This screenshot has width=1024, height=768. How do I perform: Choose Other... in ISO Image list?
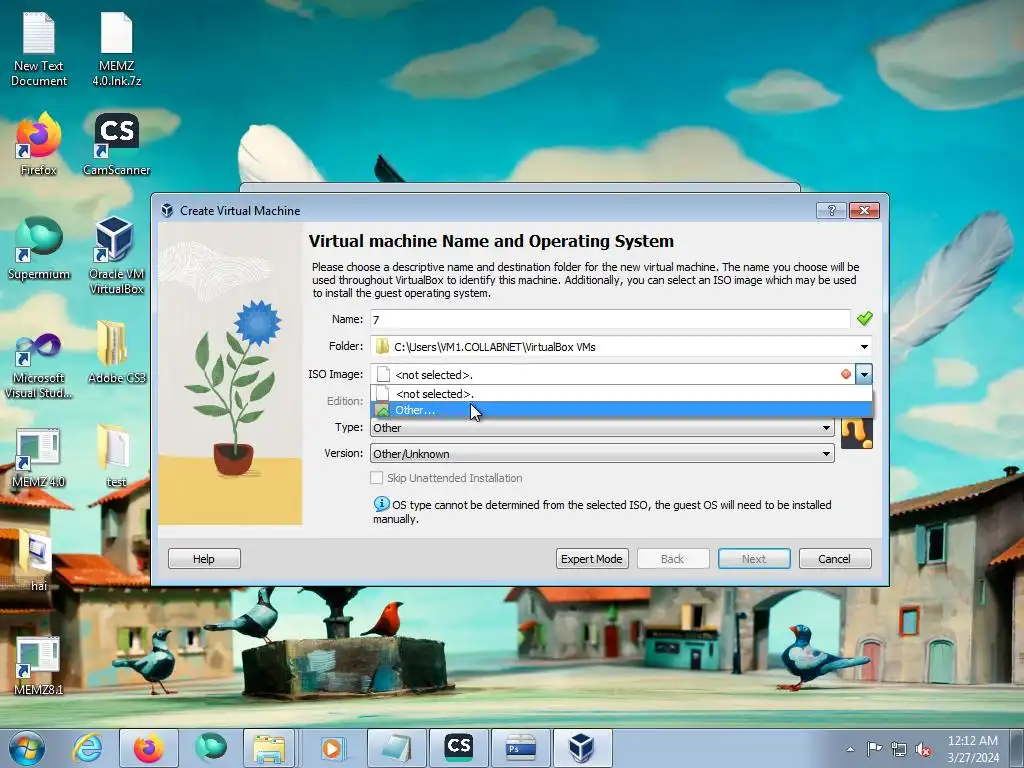coord(621,410)
